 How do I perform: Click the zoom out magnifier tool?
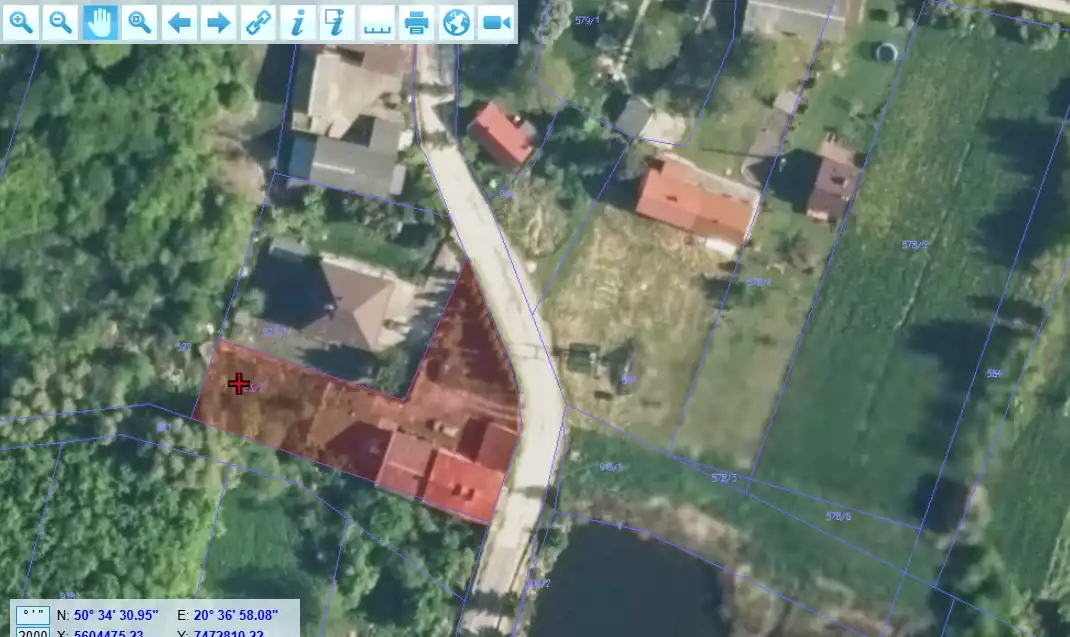pos(61,22)
